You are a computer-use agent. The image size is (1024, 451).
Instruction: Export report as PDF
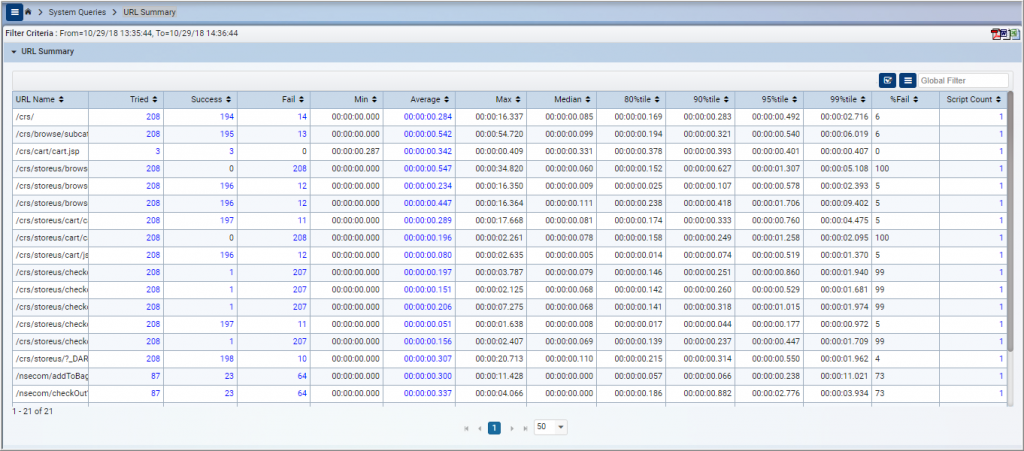[997, 35]
